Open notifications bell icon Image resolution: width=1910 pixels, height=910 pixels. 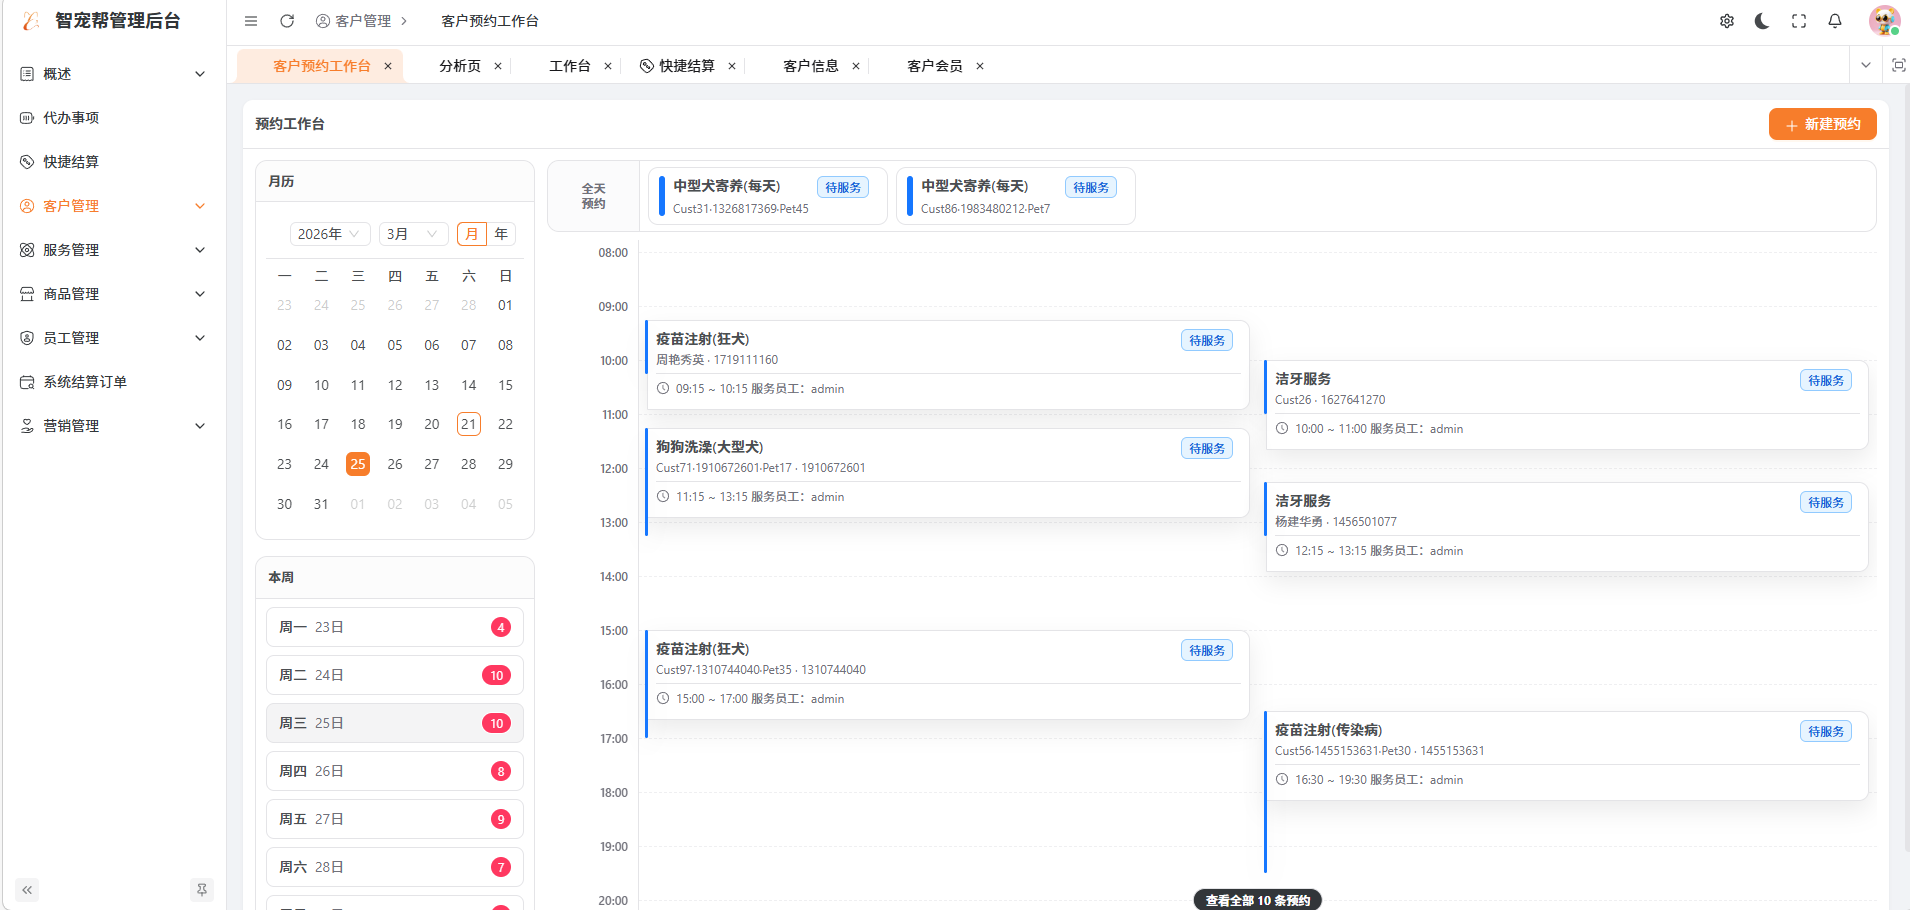pos(1835,21)
